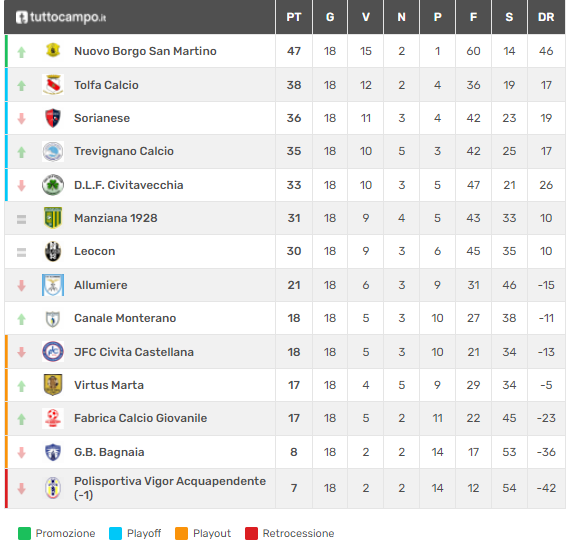570x540 pixels.
Task: Sort table by PT column header
Action: [294, 17]
